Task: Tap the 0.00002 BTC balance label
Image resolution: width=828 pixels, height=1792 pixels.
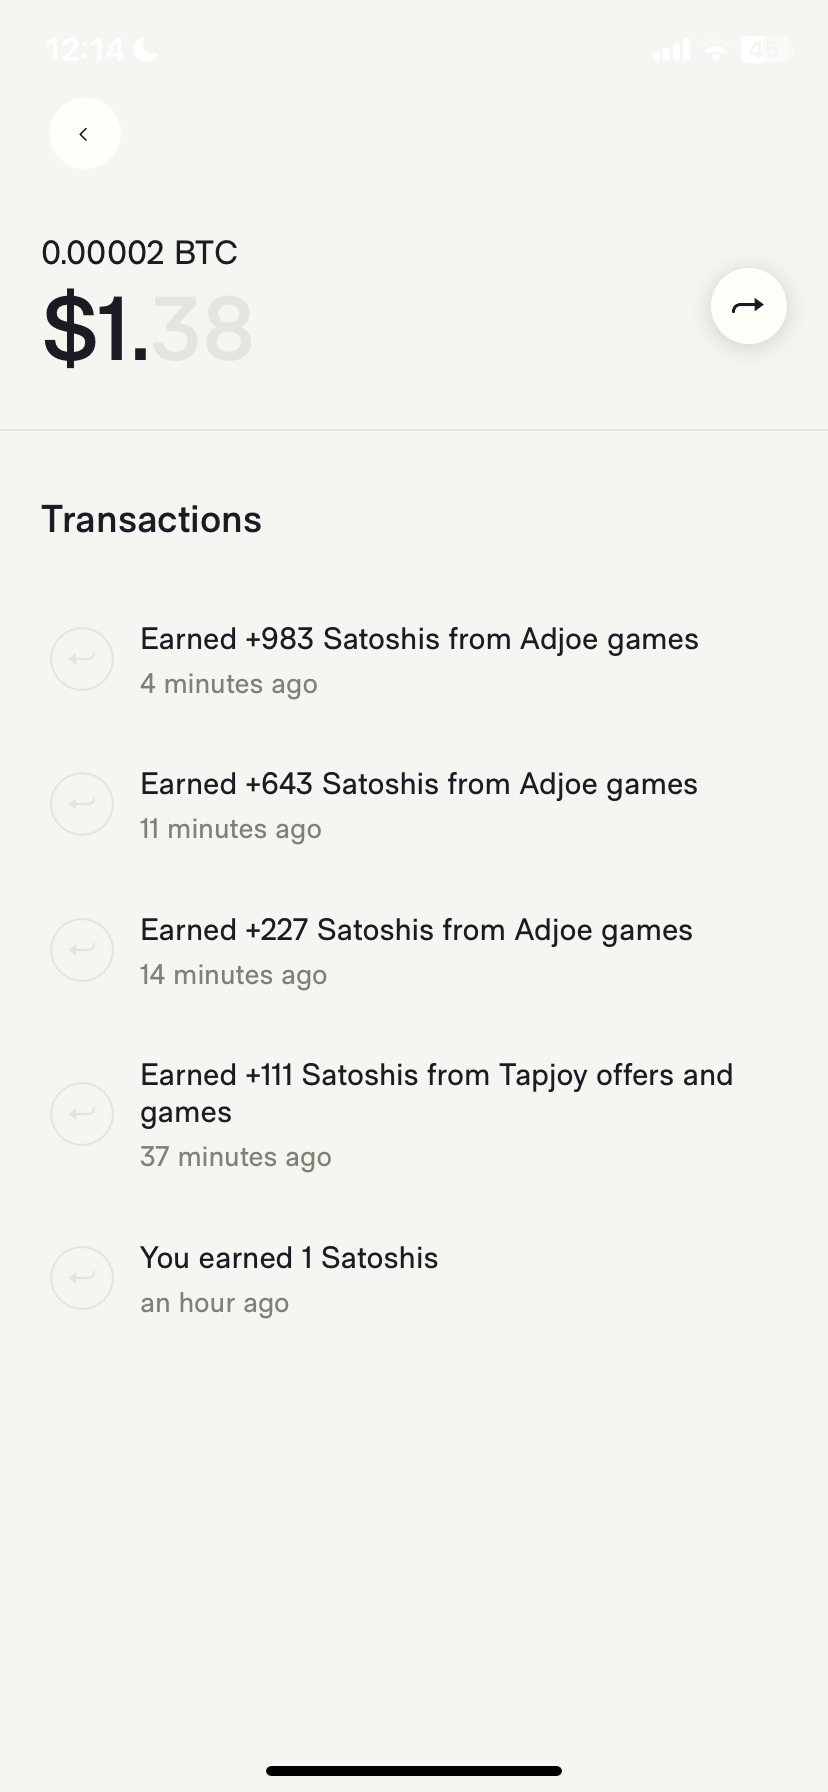Action: pos(139,253)
